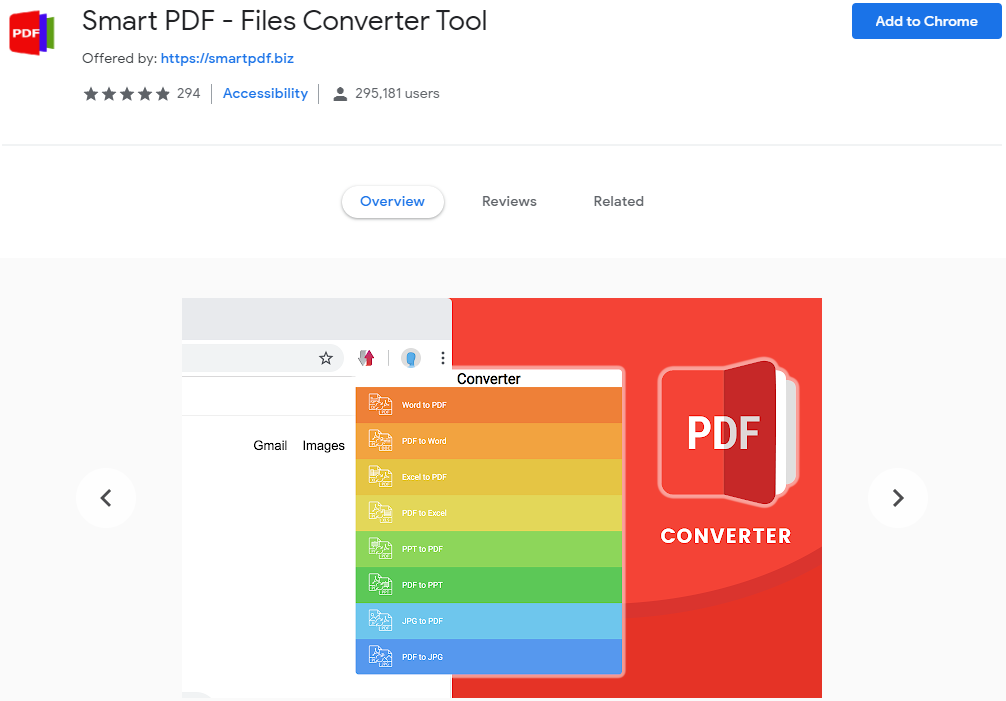Screen dimensions: 1006x701
Task: Click the users person icon
Action: [x=340, y=94]
